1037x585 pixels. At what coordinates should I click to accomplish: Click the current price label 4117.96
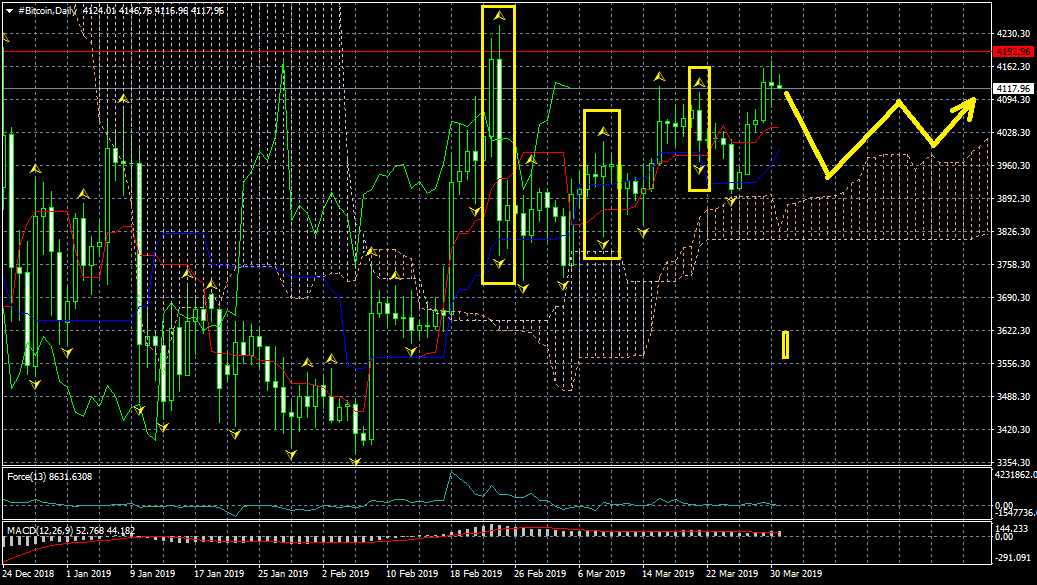pos(1012,88)
